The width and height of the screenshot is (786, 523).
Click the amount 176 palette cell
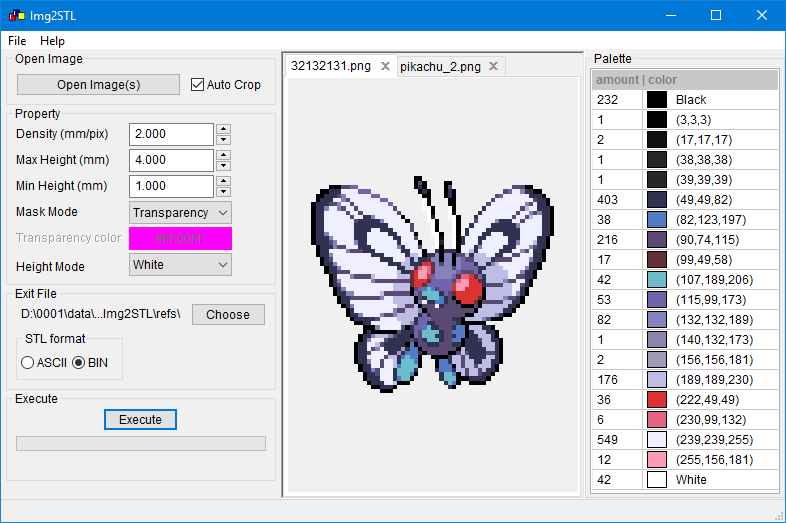(617, 380)
